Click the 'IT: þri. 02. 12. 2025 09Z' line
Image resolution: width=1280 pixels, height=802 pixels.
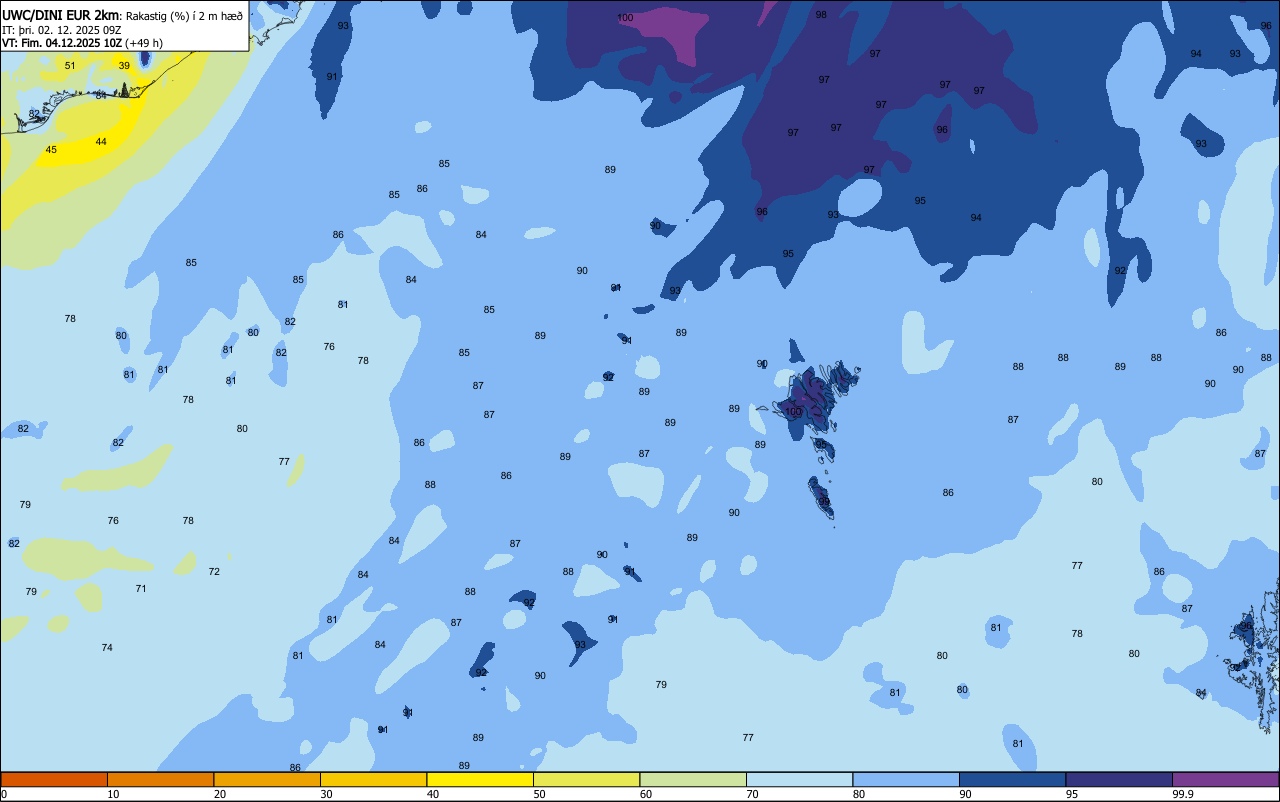click(62, 30)
